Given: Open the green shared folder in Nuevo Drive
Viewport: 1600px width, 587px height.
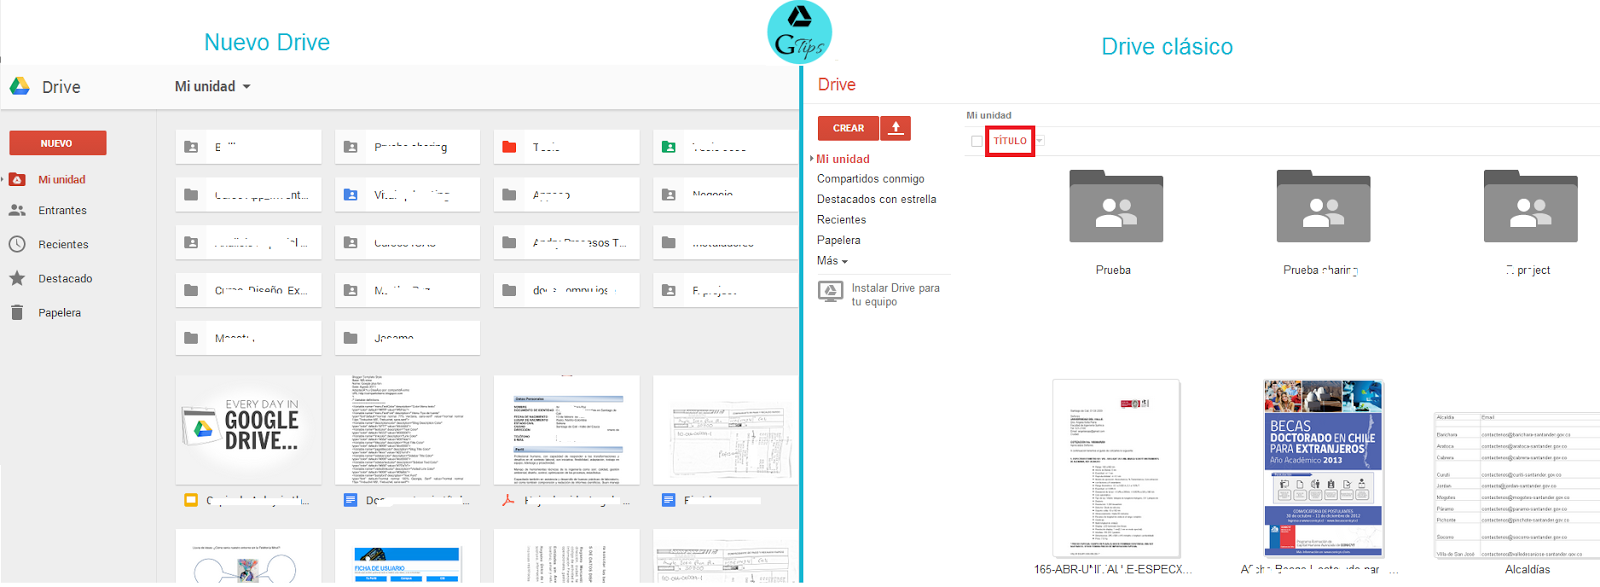Looking at the screenshot, I should point(726,147).
